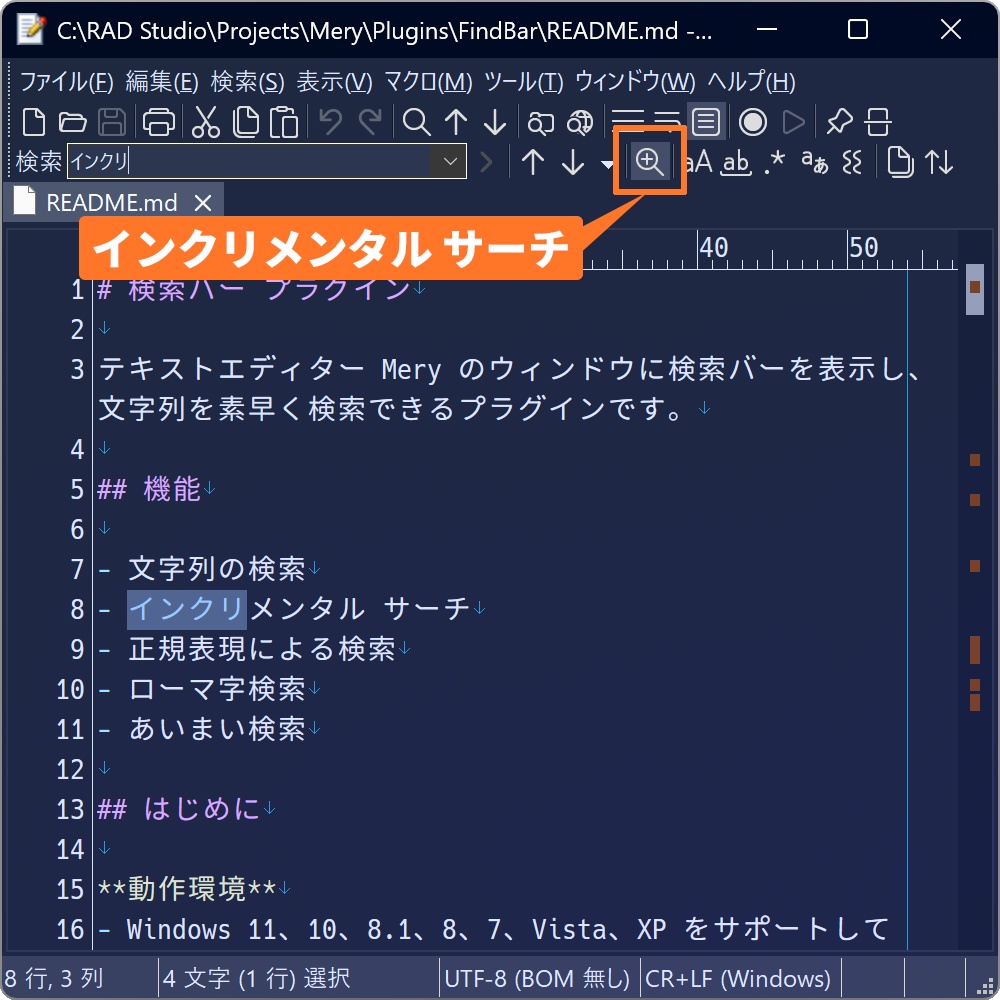Click the Replace icon in main toolbar
This screenshot has height=1000, width=1000.
click(540, 122)
